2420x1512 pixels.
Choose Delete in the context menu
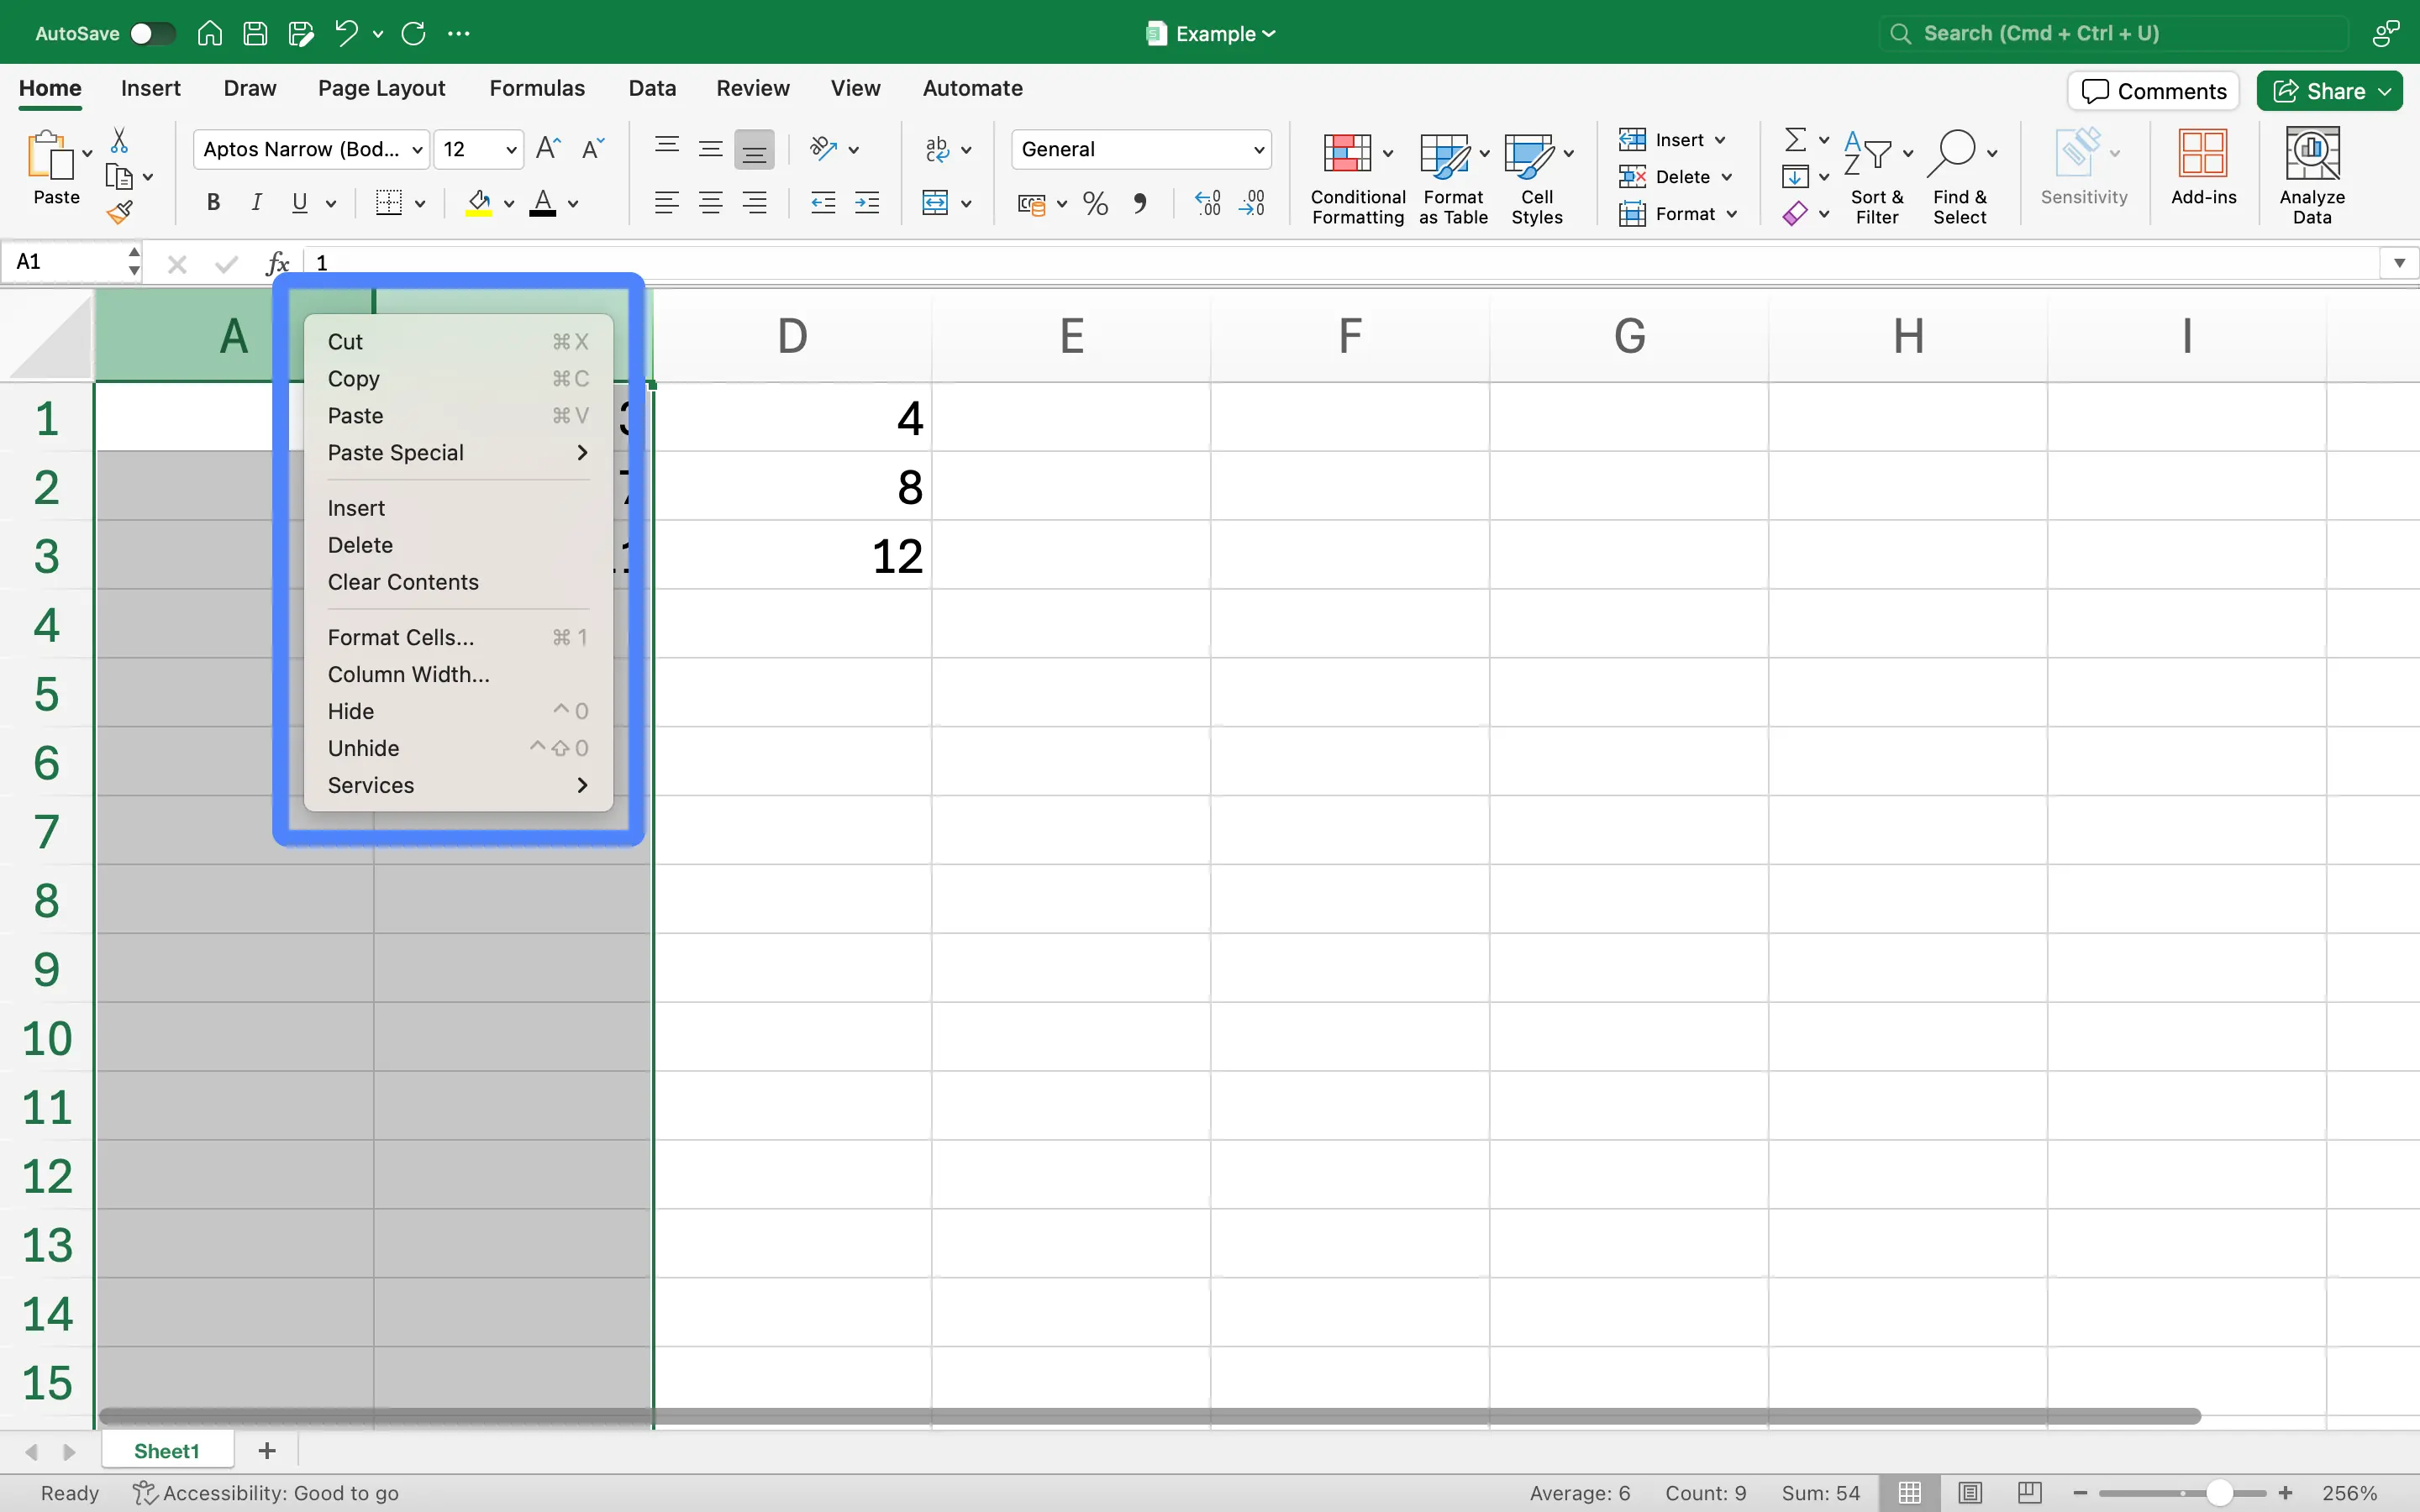(458, 545)
